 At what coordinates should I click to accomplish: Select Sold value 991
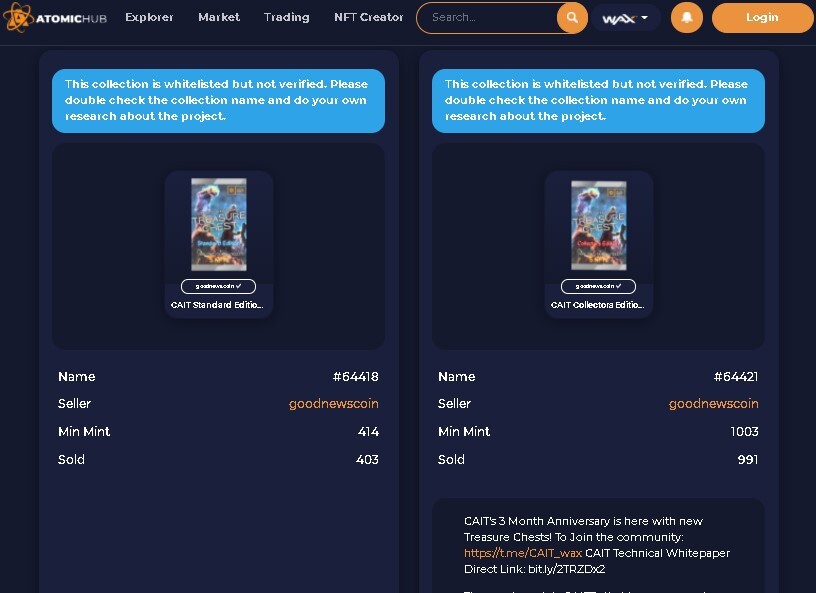[748, 460]
